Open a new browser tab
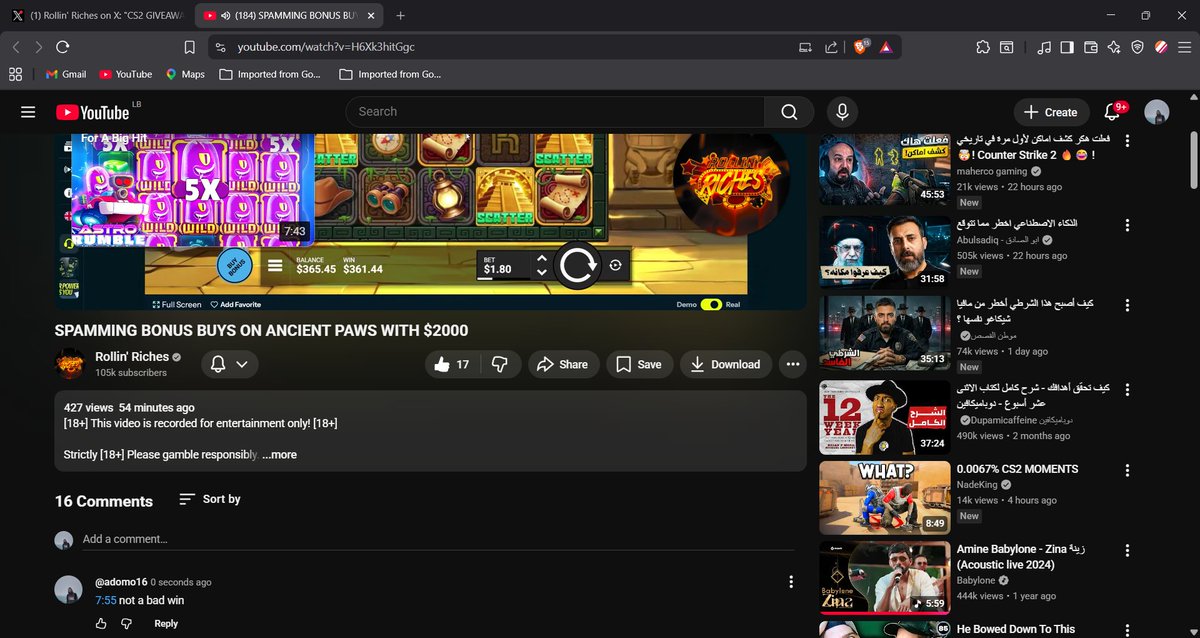Screen dimensions: 1200x638 [x=401, y=15]
